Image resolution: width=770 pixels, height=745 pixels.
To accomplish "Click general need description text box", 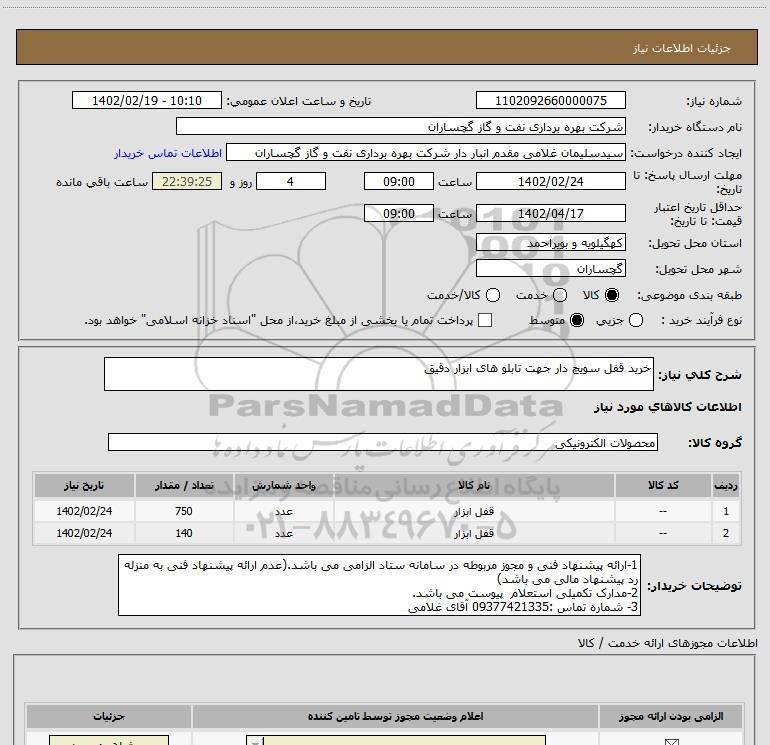I will 379,374.
